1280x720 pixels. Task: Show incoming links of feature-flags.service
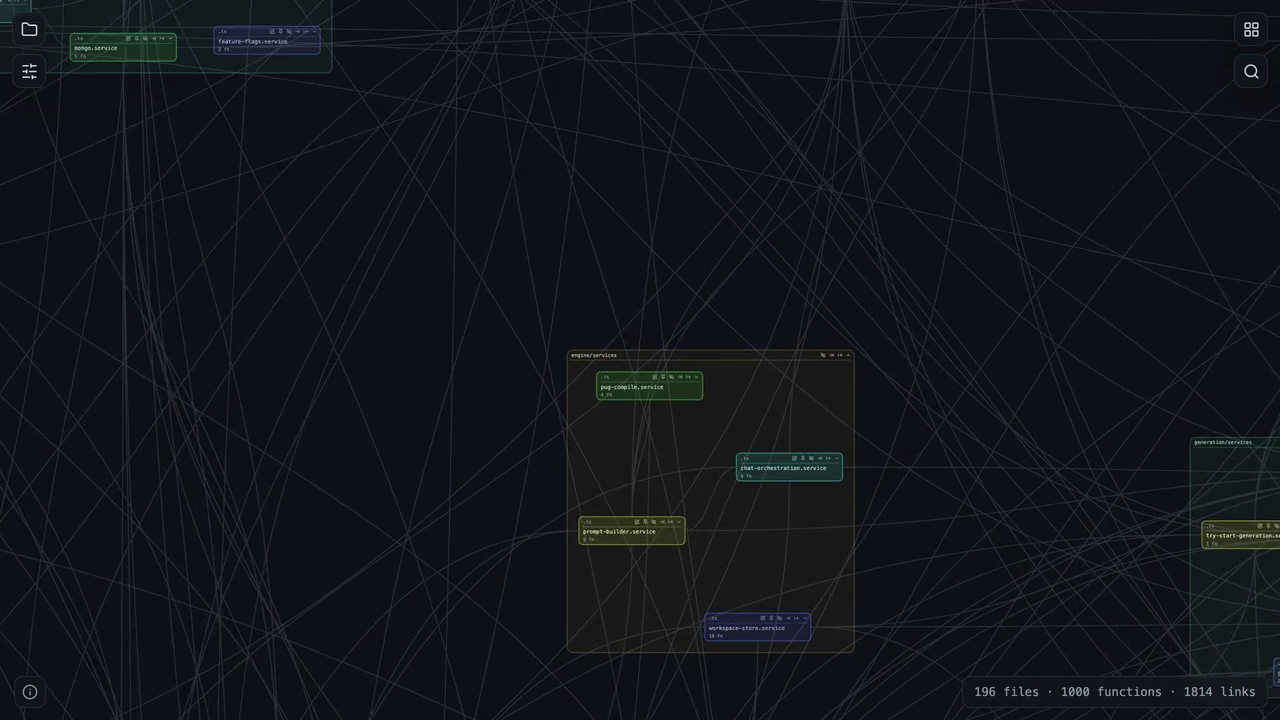297,31
